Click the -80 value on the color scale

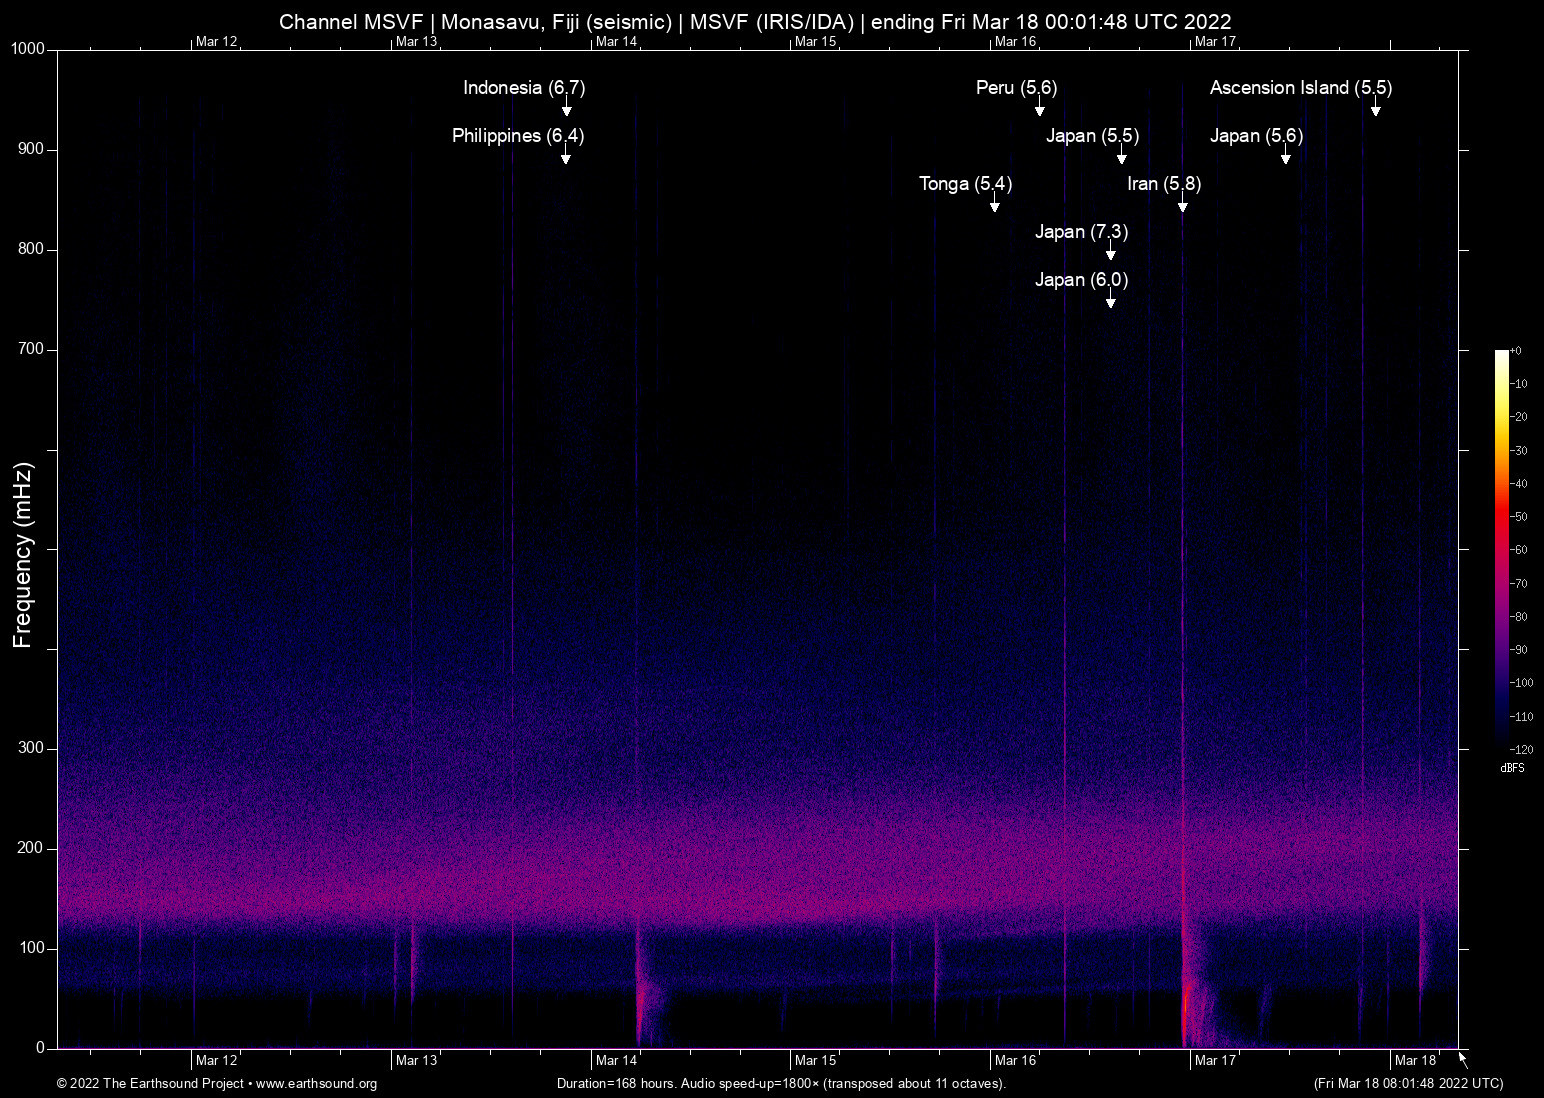coord(1519,617)
